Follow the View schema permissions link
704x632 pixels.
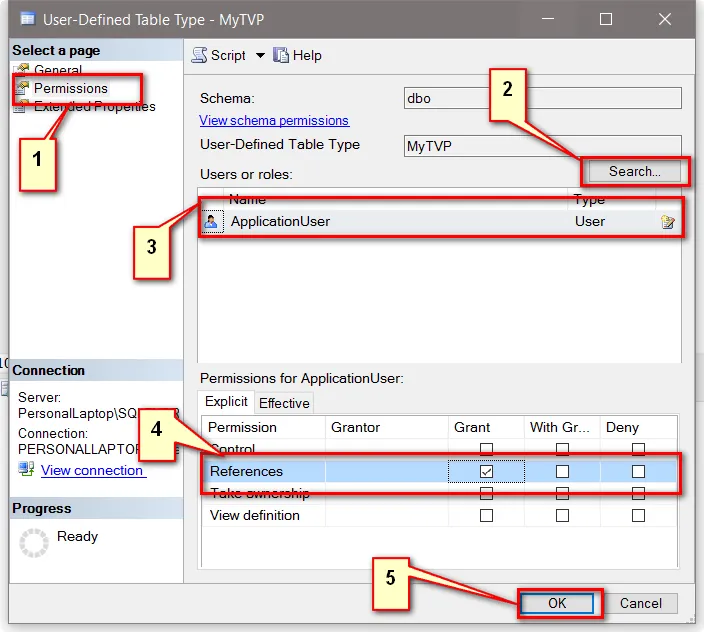point(274,121)
